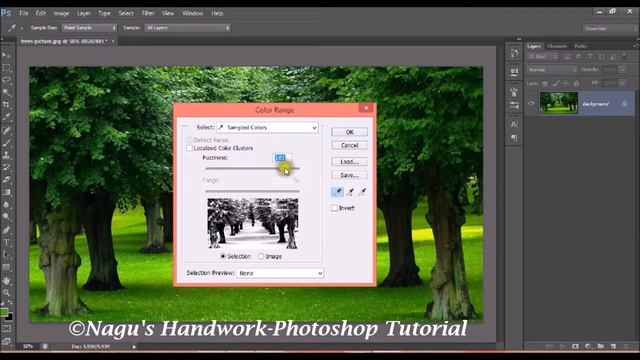Select the Horizontal Type tool
This screenshot has height=360, width=640.
(7, 243)
